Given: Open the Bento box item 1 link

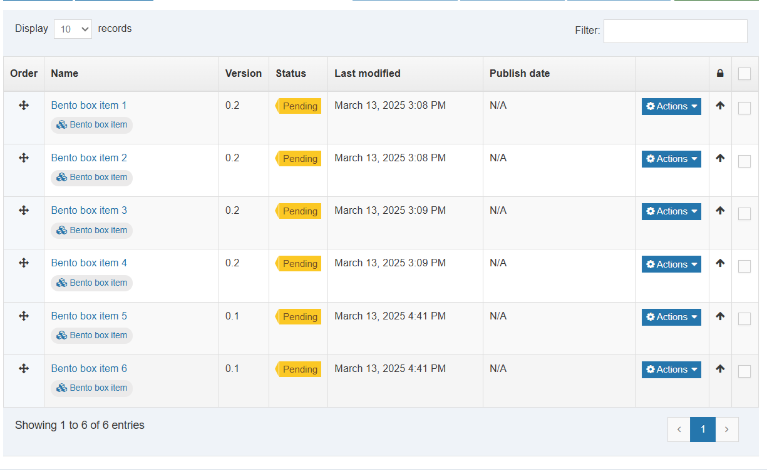Looking at the screenshot, I should click(x=89, y=105).
